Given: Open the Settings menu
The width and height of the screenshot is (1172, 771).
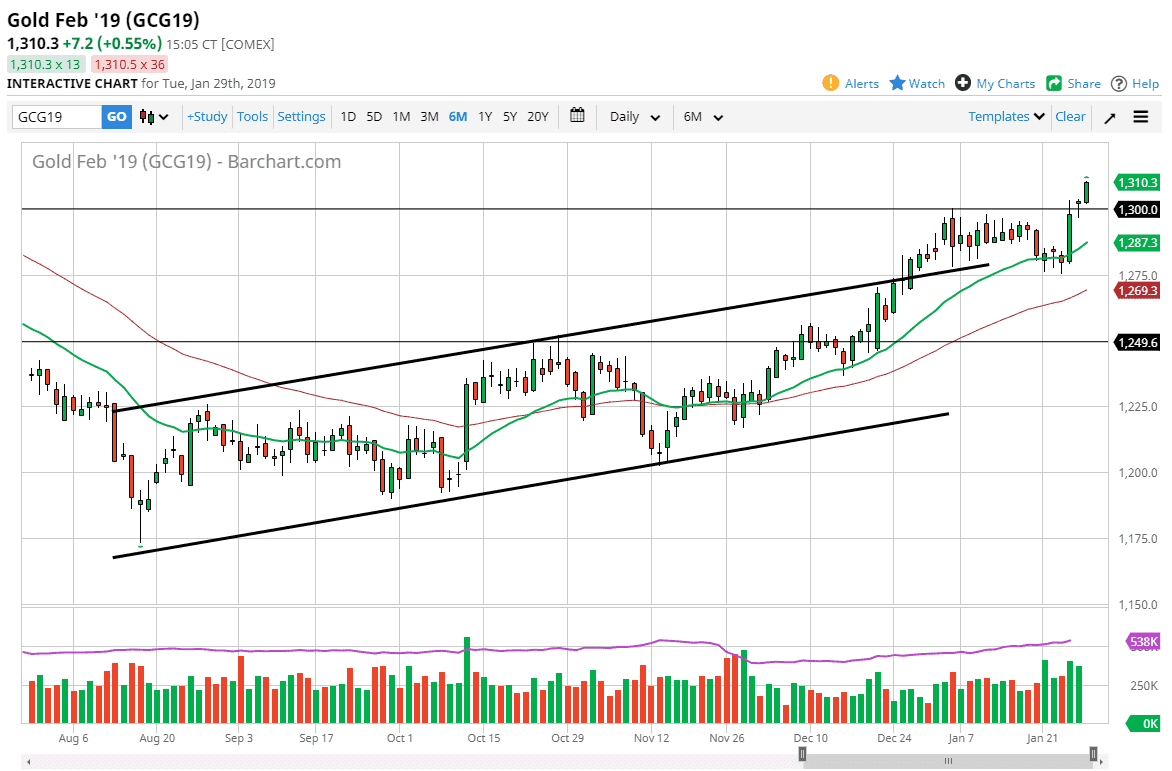Looking at the screenshot, I should pos(301,117).
